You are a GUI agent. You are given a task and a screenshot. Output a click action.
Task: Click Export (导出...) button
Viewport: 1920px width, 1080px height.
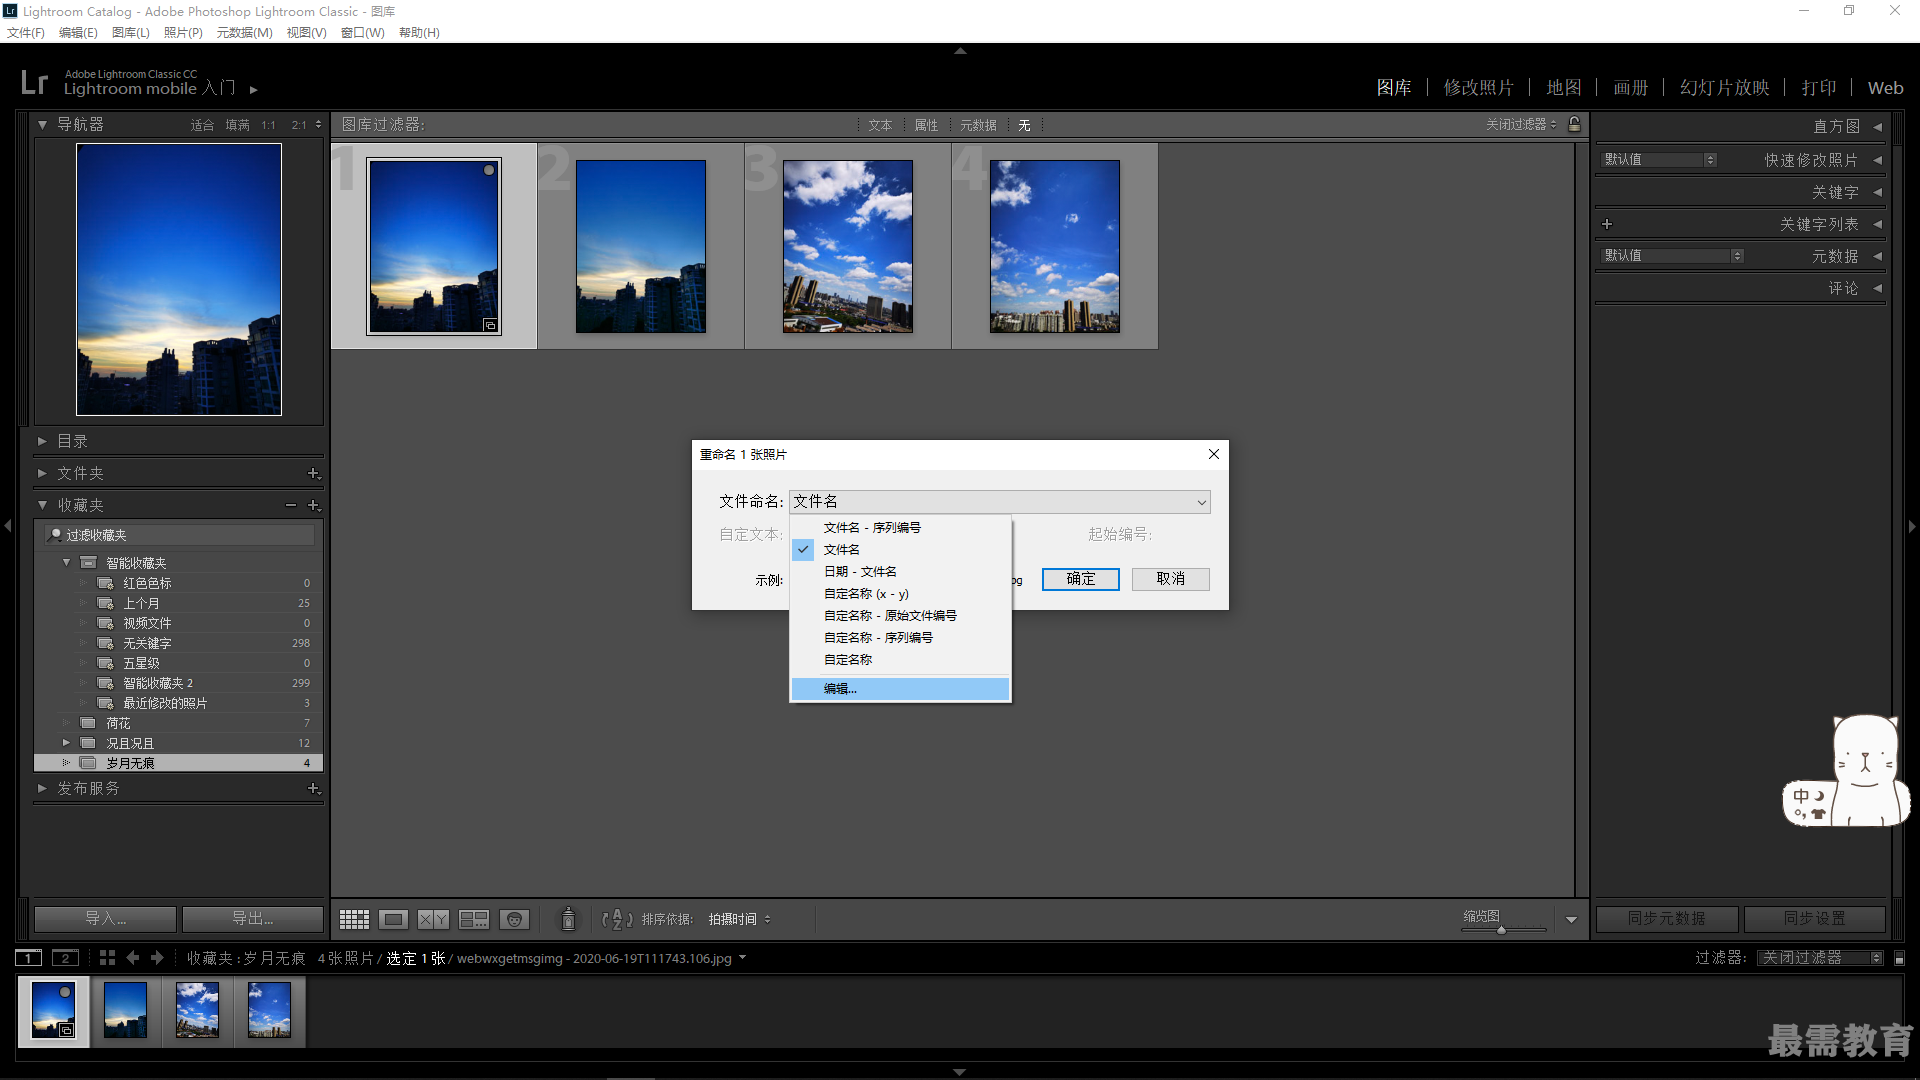click(253, 919)
